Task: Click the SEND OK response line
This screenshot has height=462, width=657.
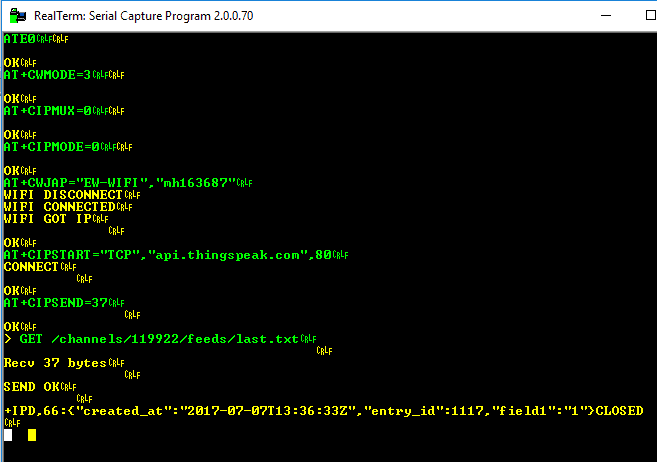Action: [x=32, y=387]
